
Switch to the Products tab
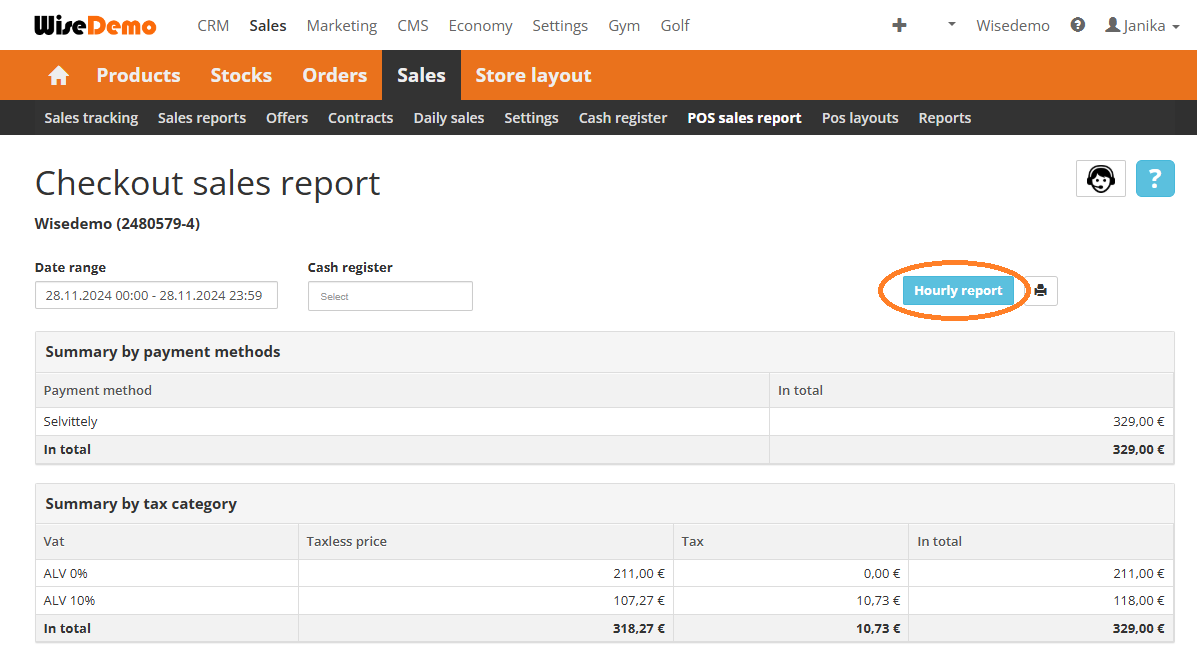click(x=138, y=76)
